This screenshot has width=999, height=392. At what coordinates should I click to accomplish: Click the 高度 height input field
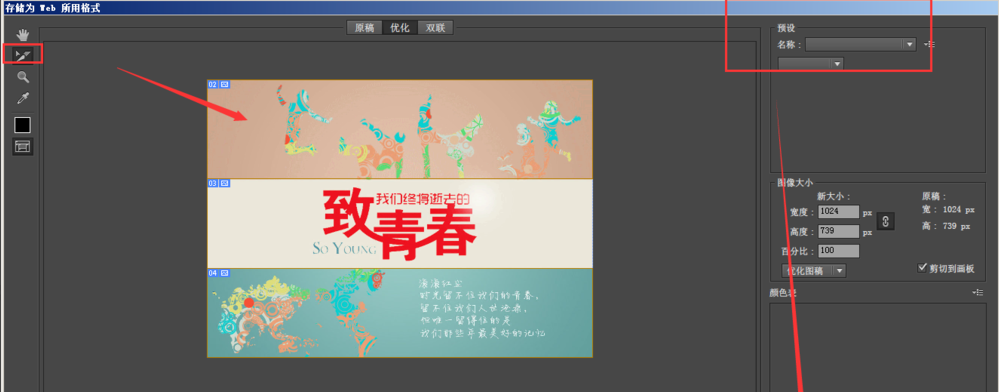click(x=839, y=231)
